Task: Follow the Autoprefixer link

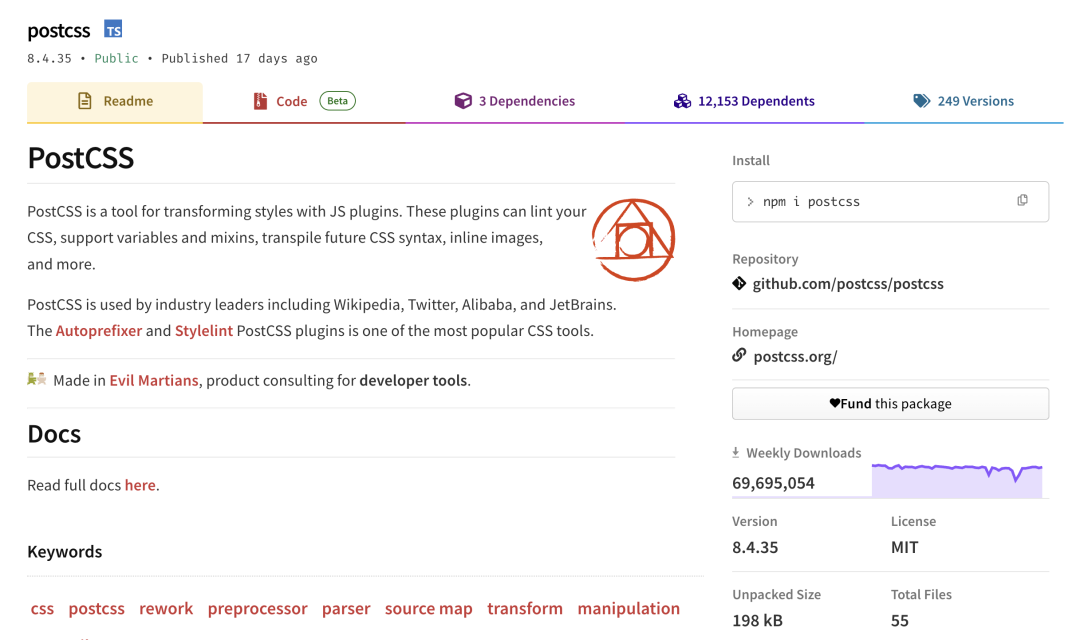Action: 99,331
